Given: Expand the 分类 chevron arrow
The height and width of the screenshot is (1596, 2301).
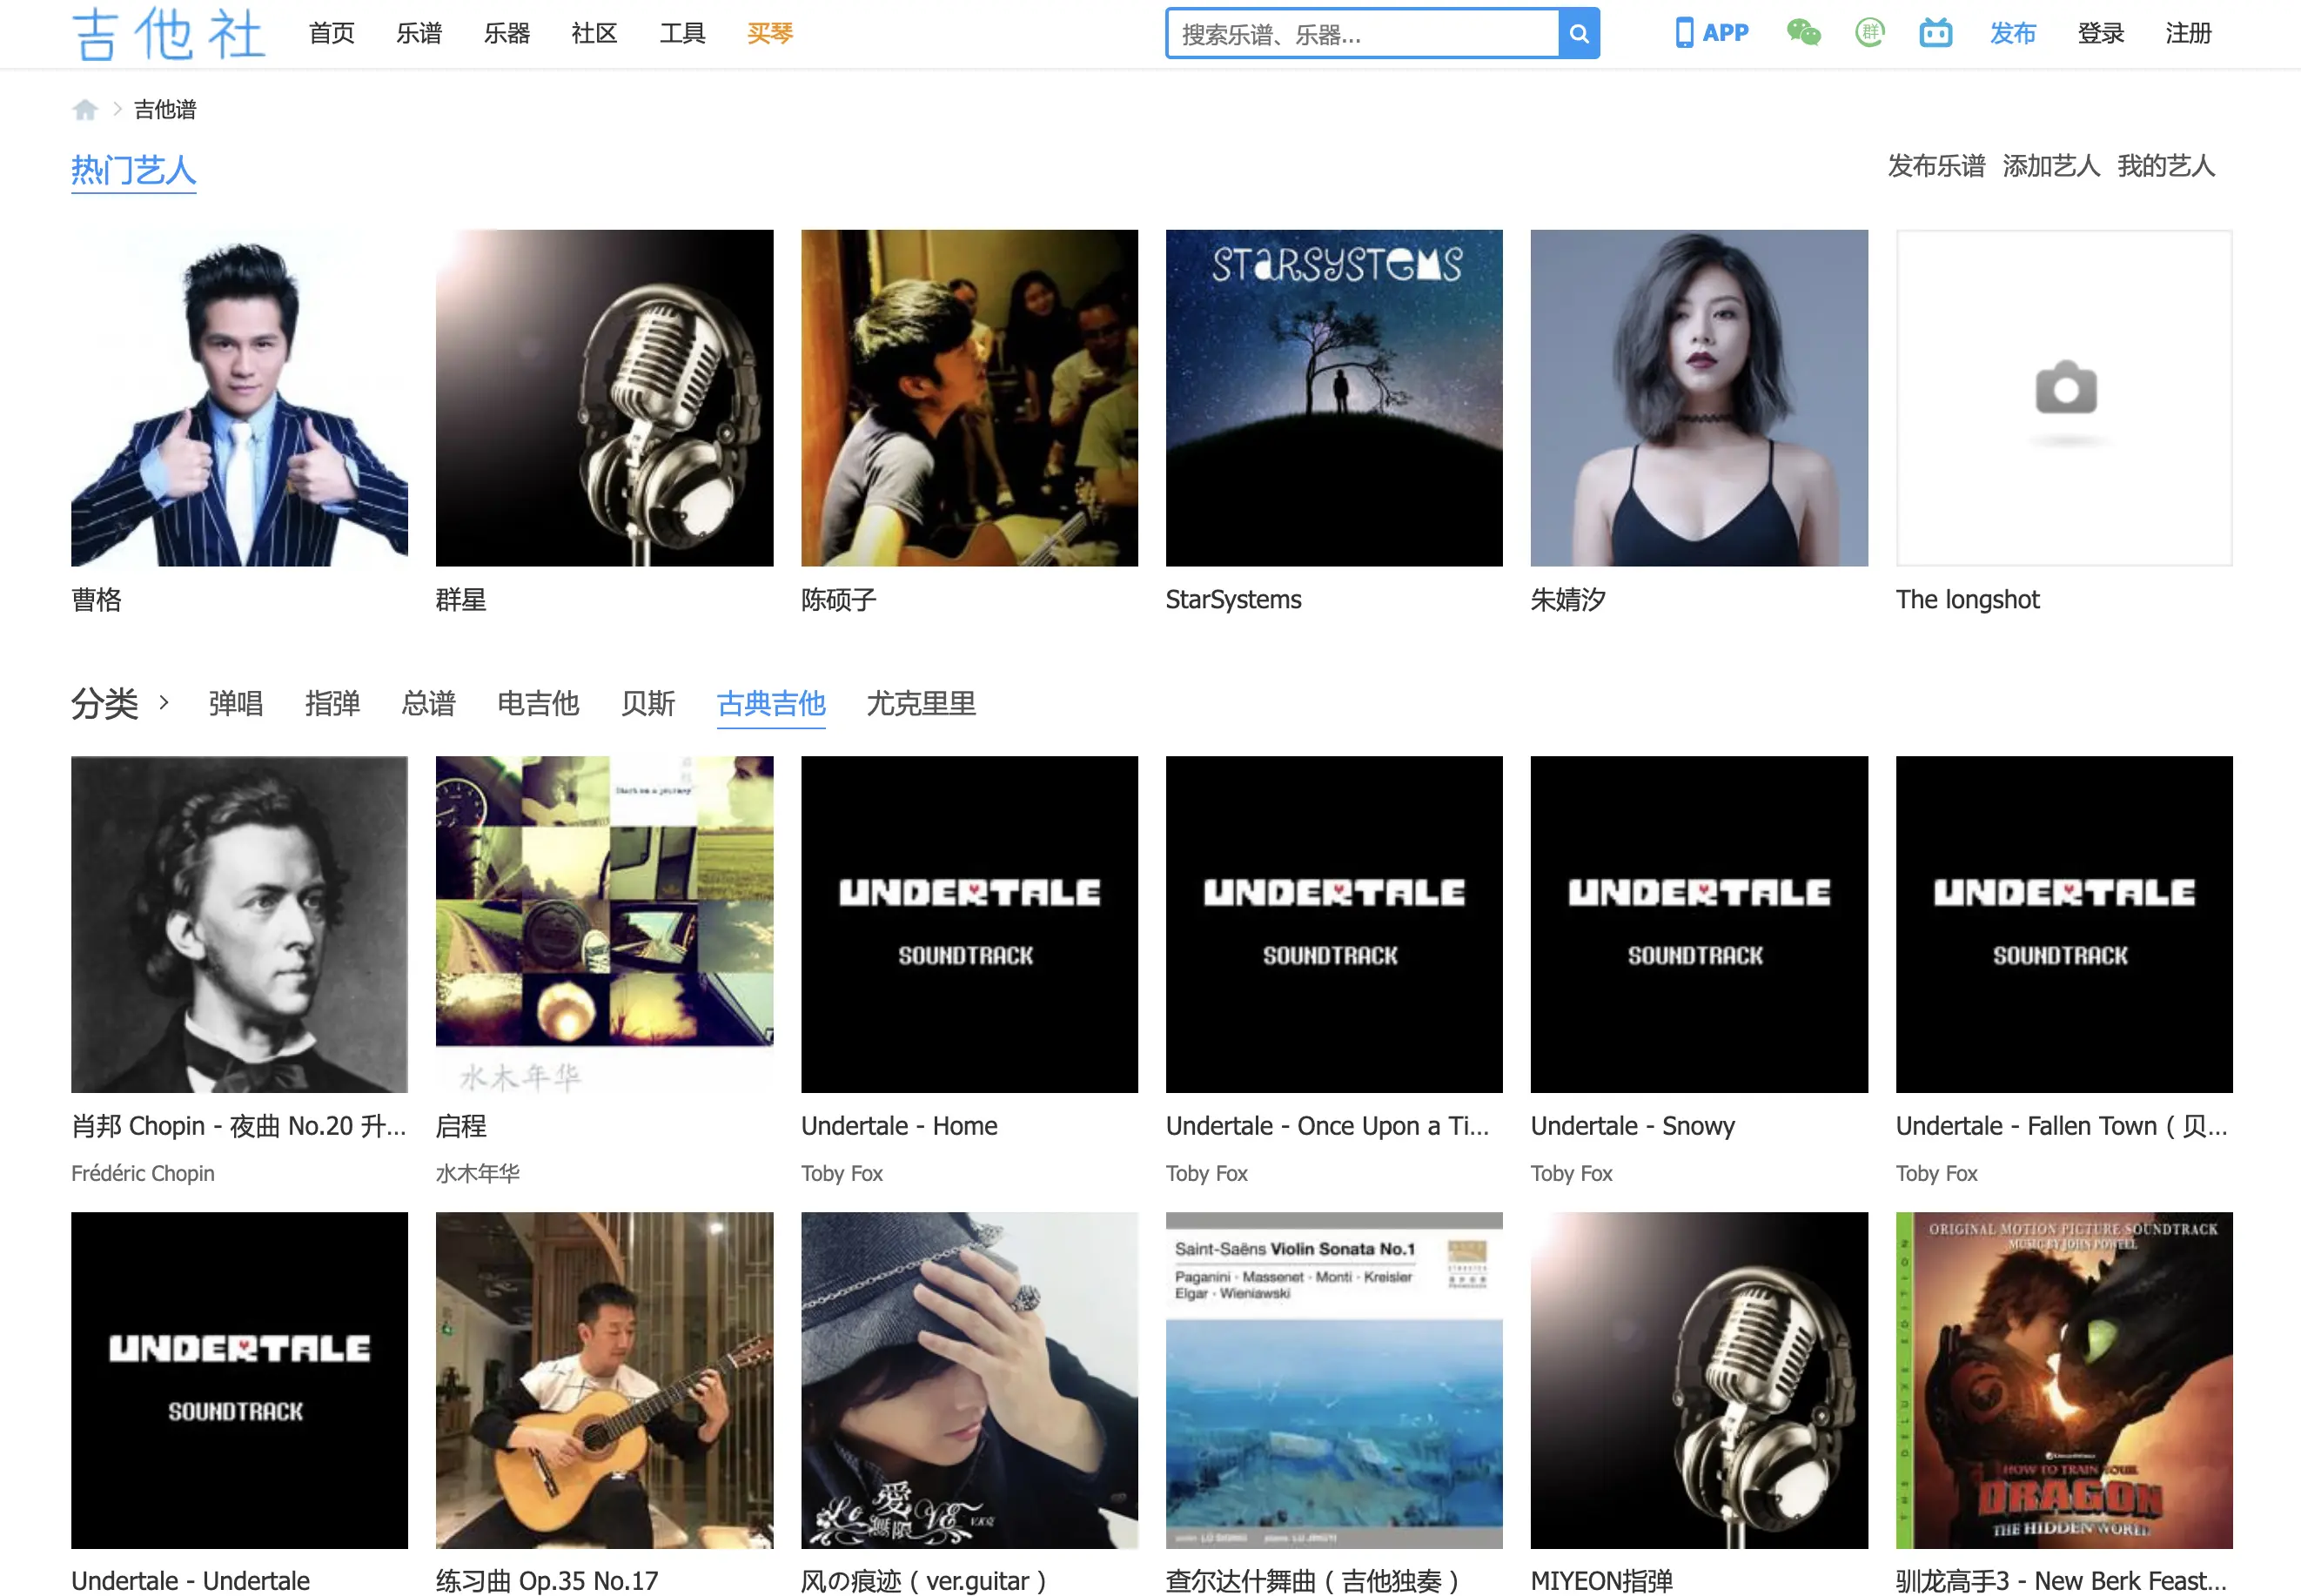Looking at the screenshot, I should click(x=164, y=703).
